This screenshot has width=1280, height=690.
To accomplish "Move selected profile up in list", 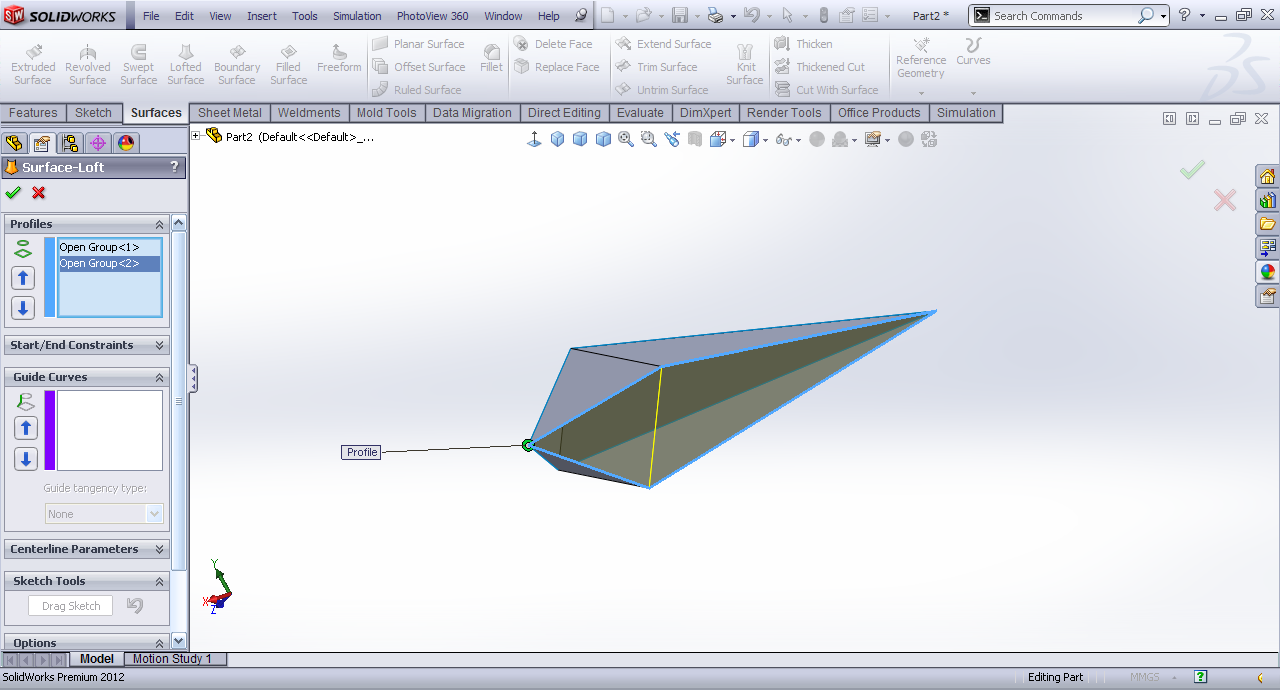I will tap(23, 278).
